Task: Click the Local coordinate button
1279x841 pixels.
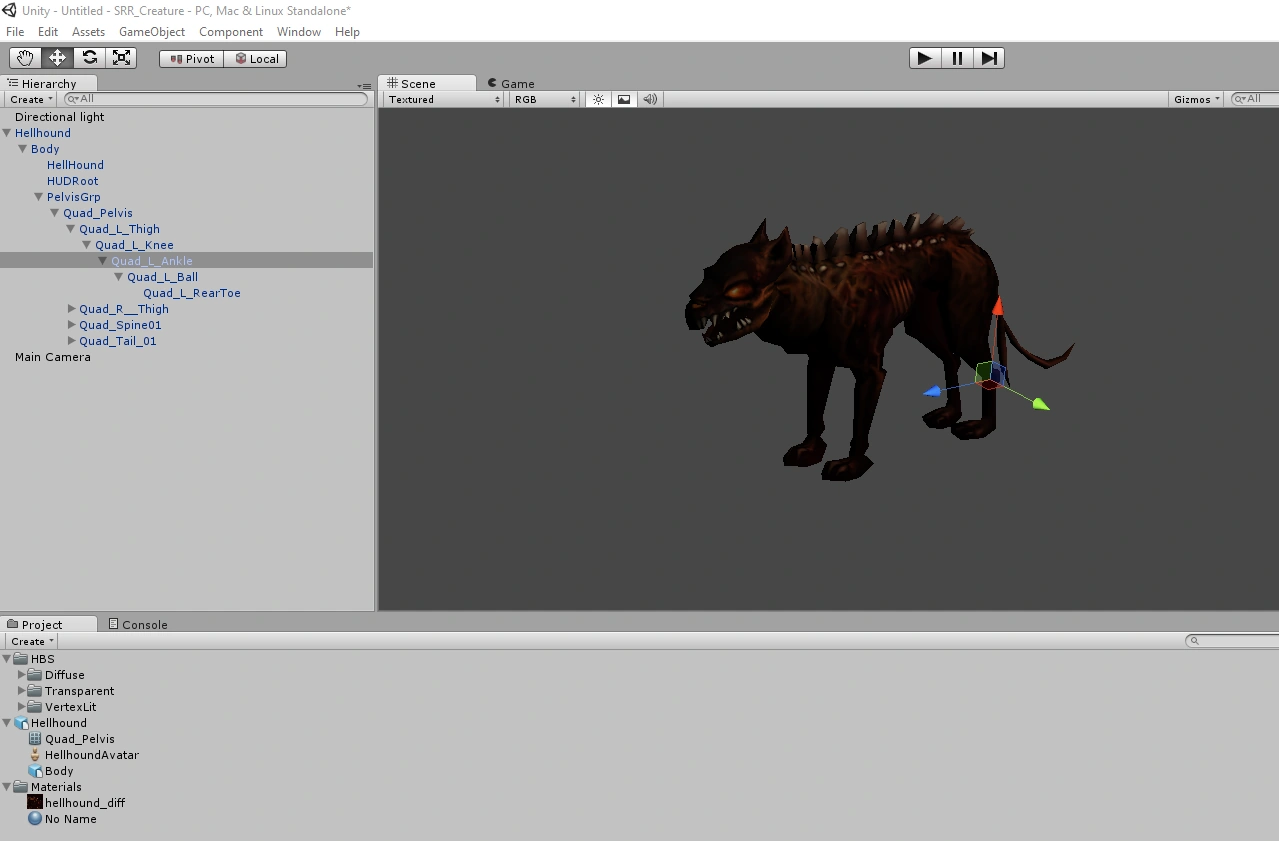Action: pyautogui.click(x=256, y=59)
